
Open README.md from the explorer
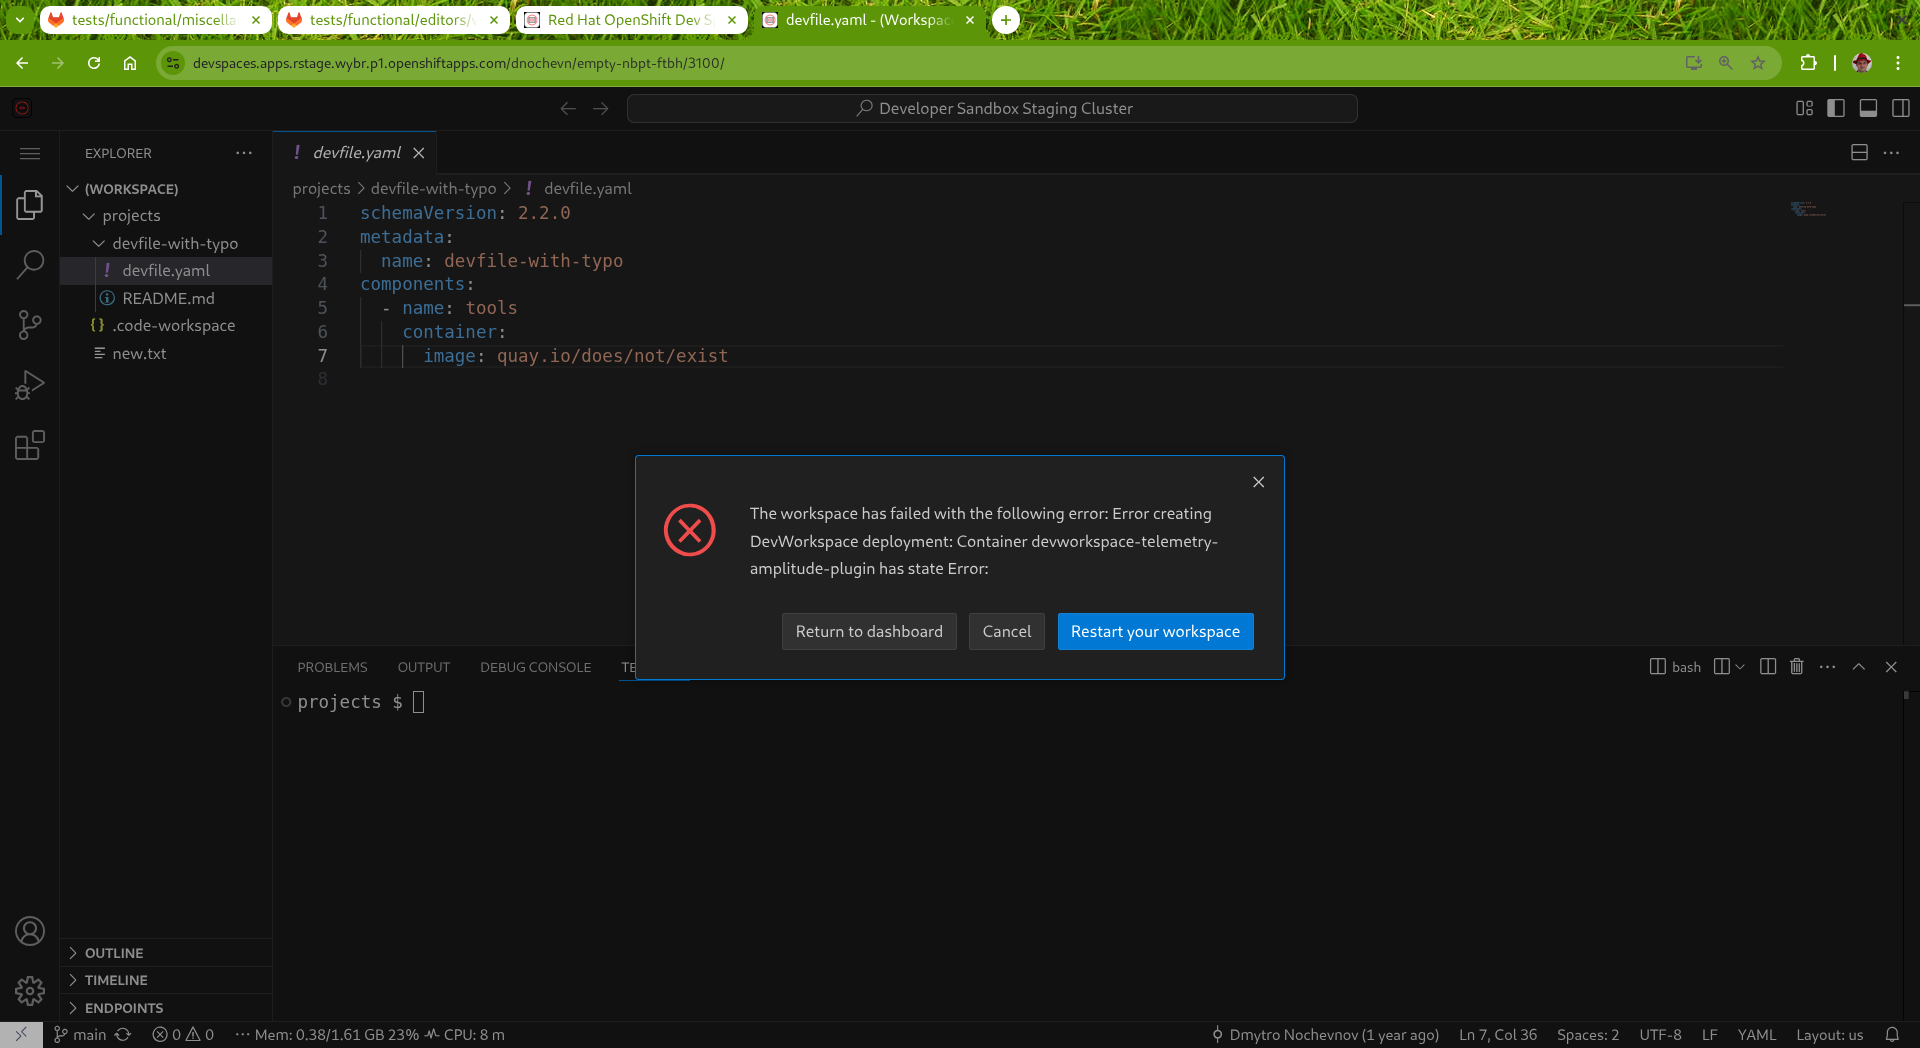click(x=166, y=299)
